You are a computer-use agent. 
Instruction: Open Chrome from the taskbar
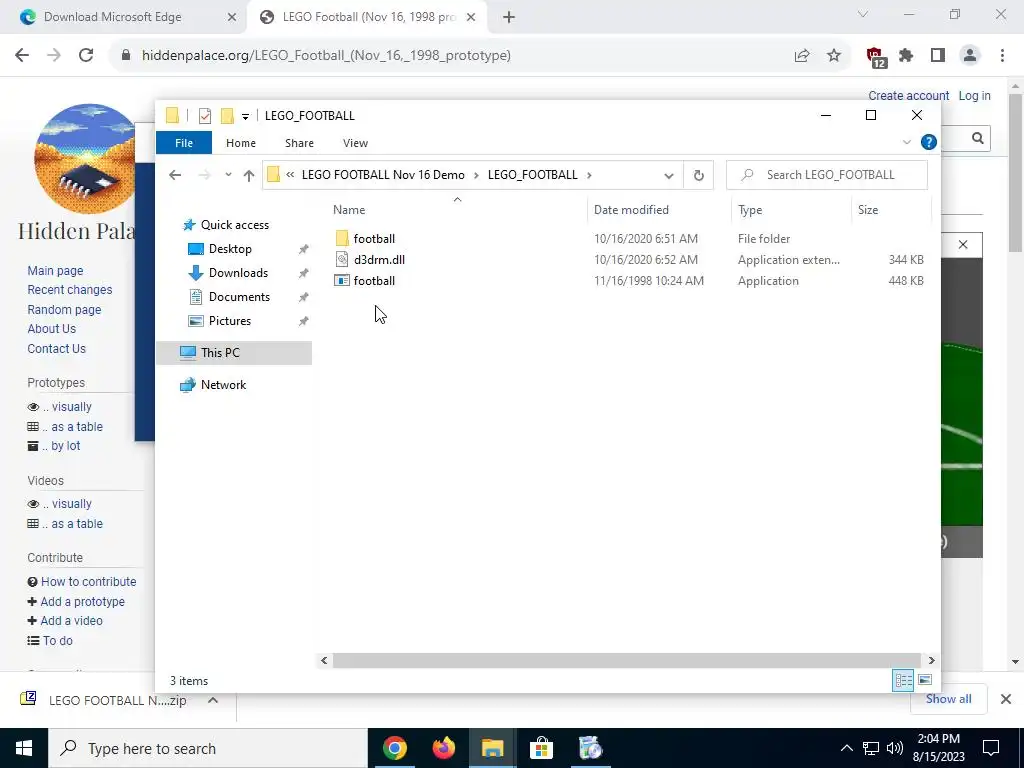394,748
